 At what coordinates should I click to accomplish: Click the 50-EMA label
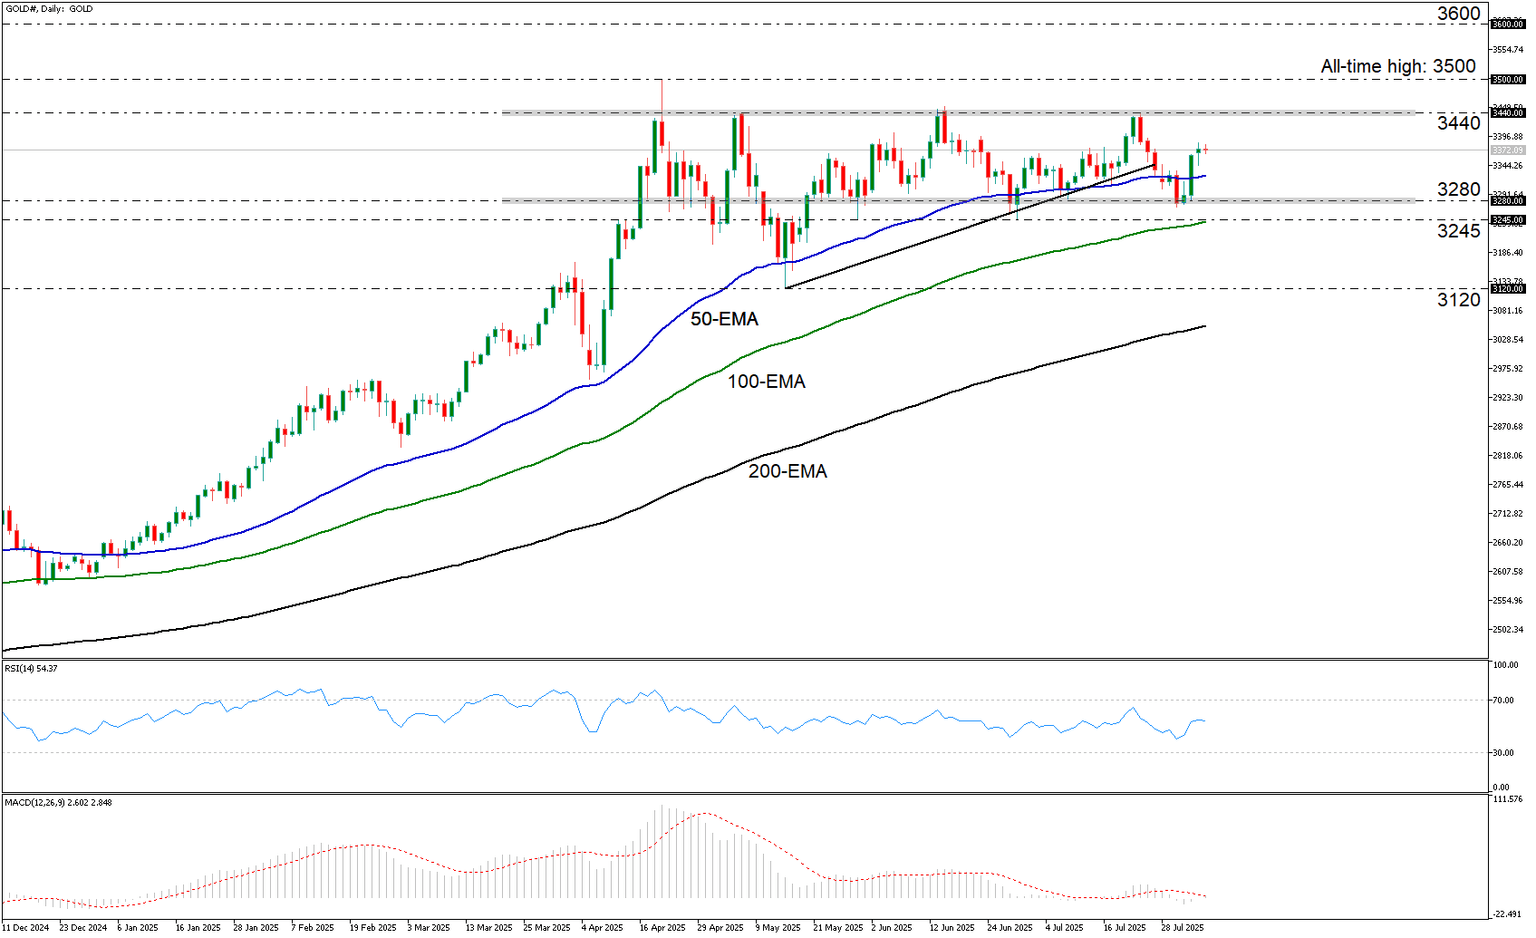724,319
